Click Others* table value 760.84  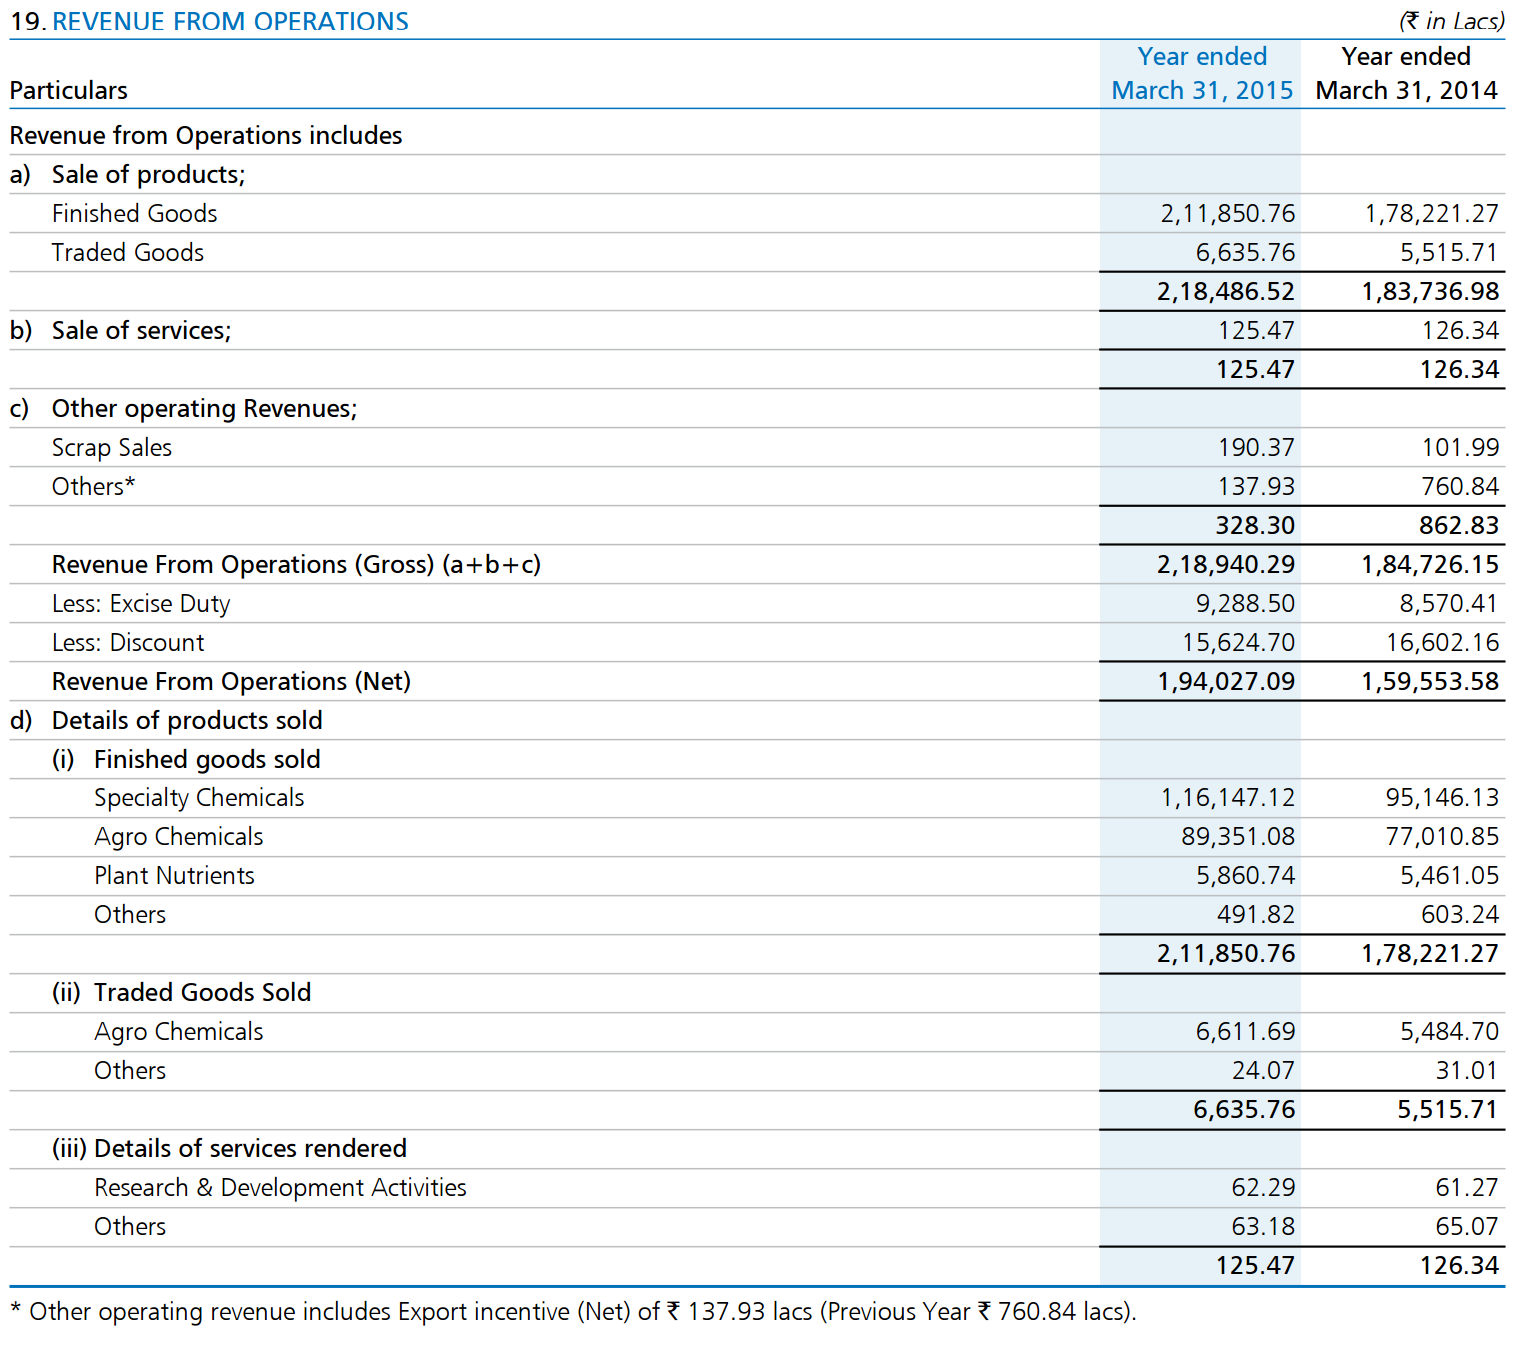coord(1460,486)
